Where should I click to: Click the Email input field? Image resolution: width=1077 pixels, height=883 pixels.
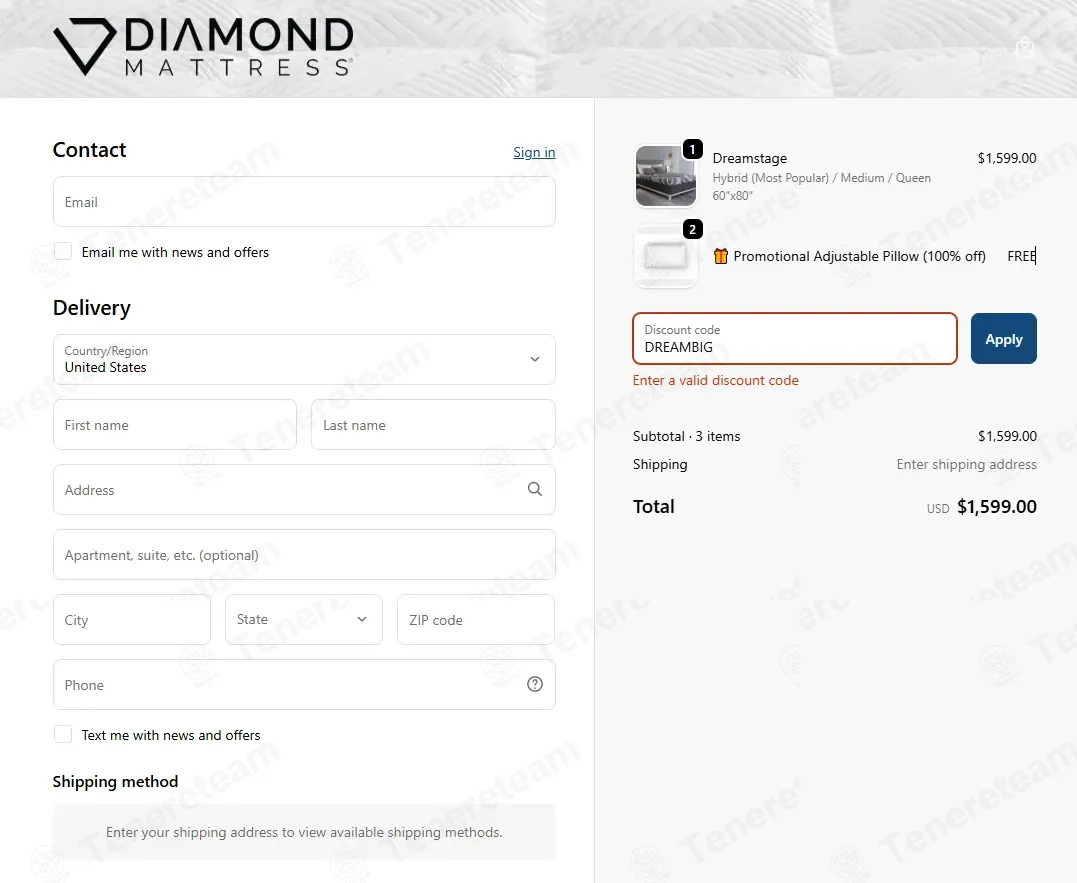coord(304,202)
